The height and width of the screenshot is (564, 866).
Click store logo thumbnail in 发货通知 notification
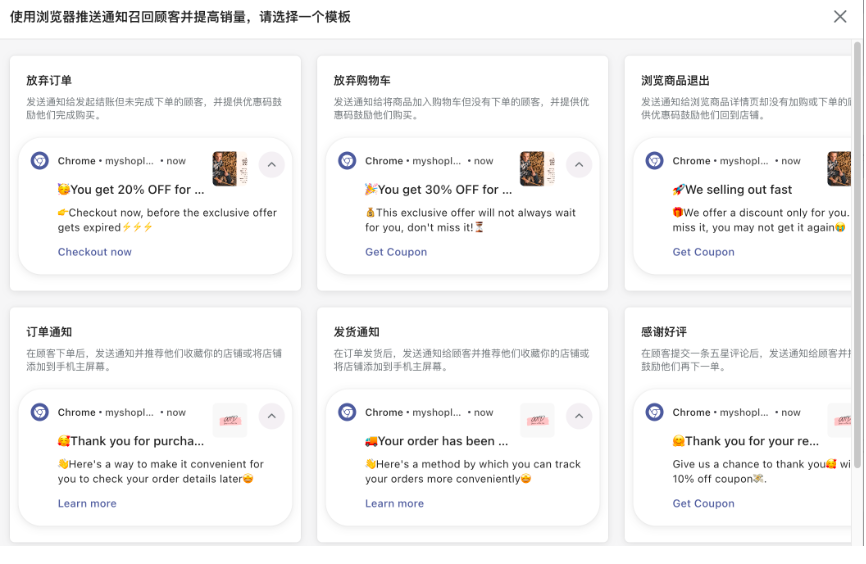pos(537,420)
